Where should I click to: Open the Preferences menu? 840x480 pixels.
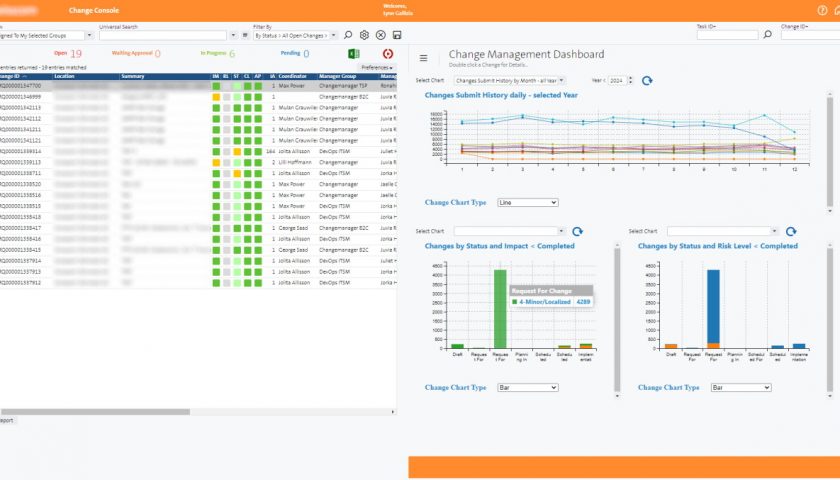click(x=377, y=67)
